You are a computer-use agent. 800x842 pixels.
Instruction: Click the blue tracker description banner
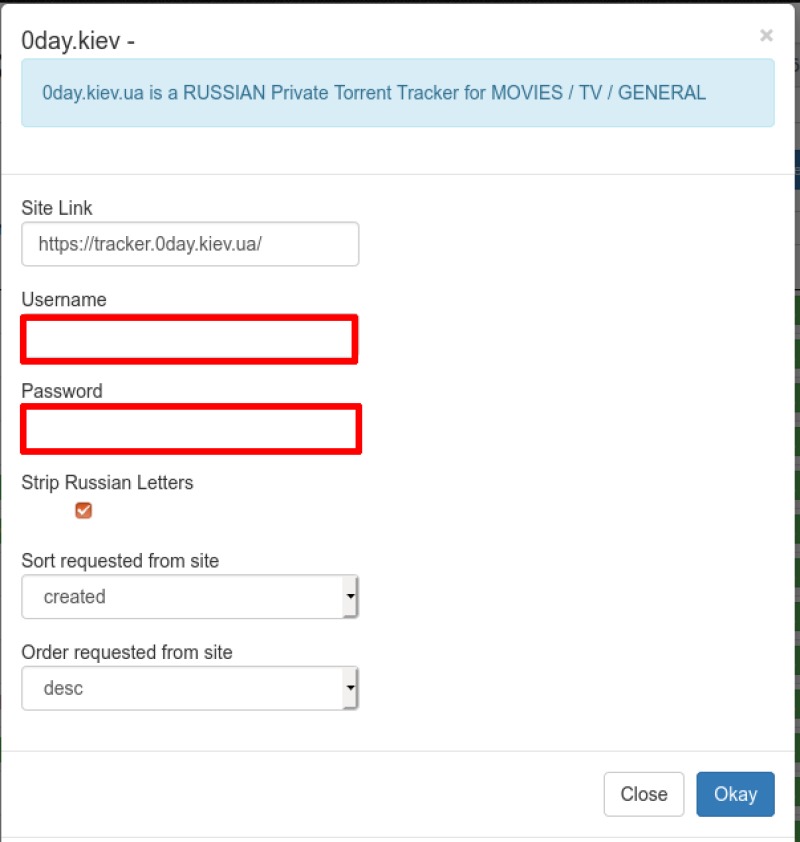point(398,93)
